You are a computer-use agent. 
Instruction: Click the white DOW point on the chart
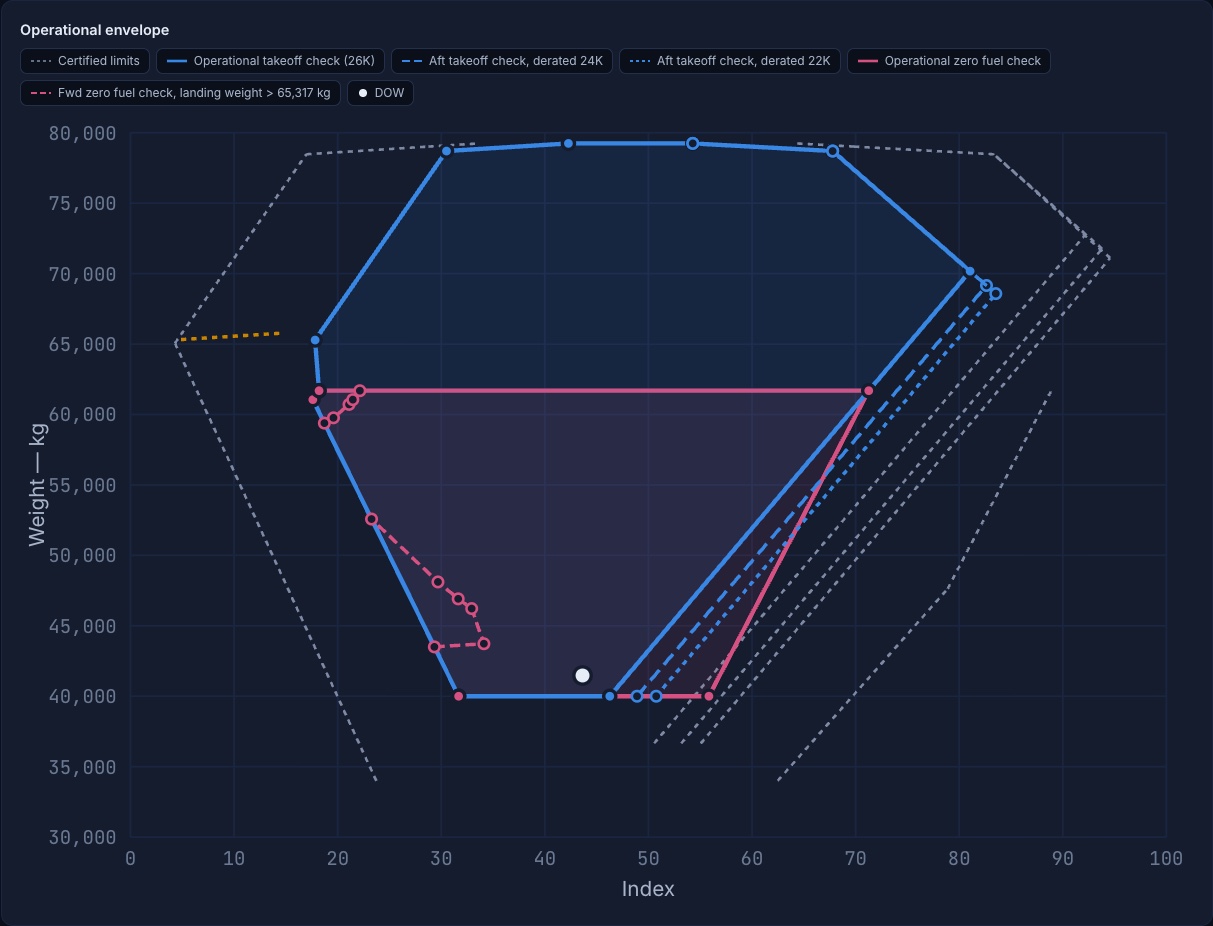pos(582,676)
